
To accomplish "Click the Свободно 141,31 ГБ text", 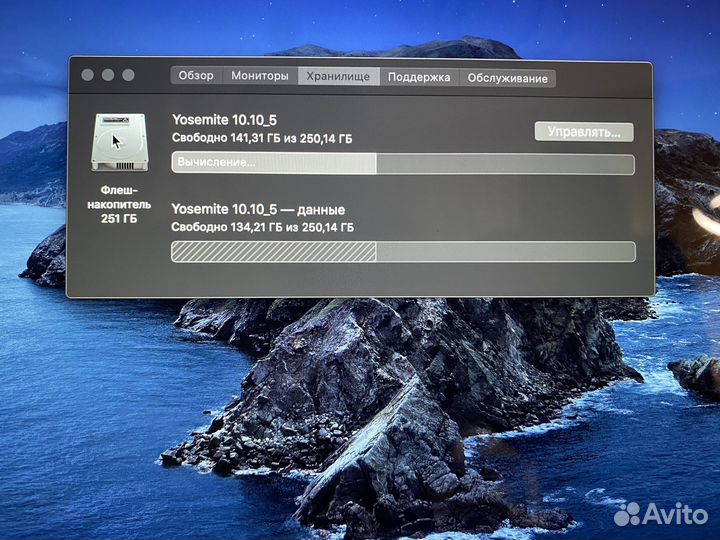I will 262,138.
